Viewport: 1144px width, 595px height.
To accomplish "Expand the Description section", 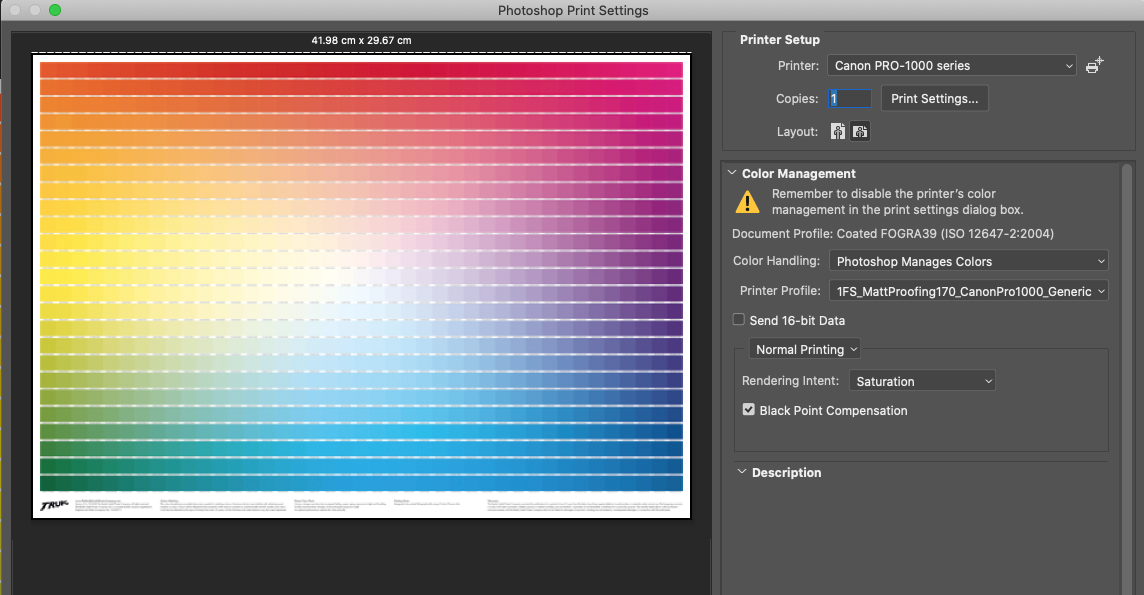I will (x=741, y=471).
